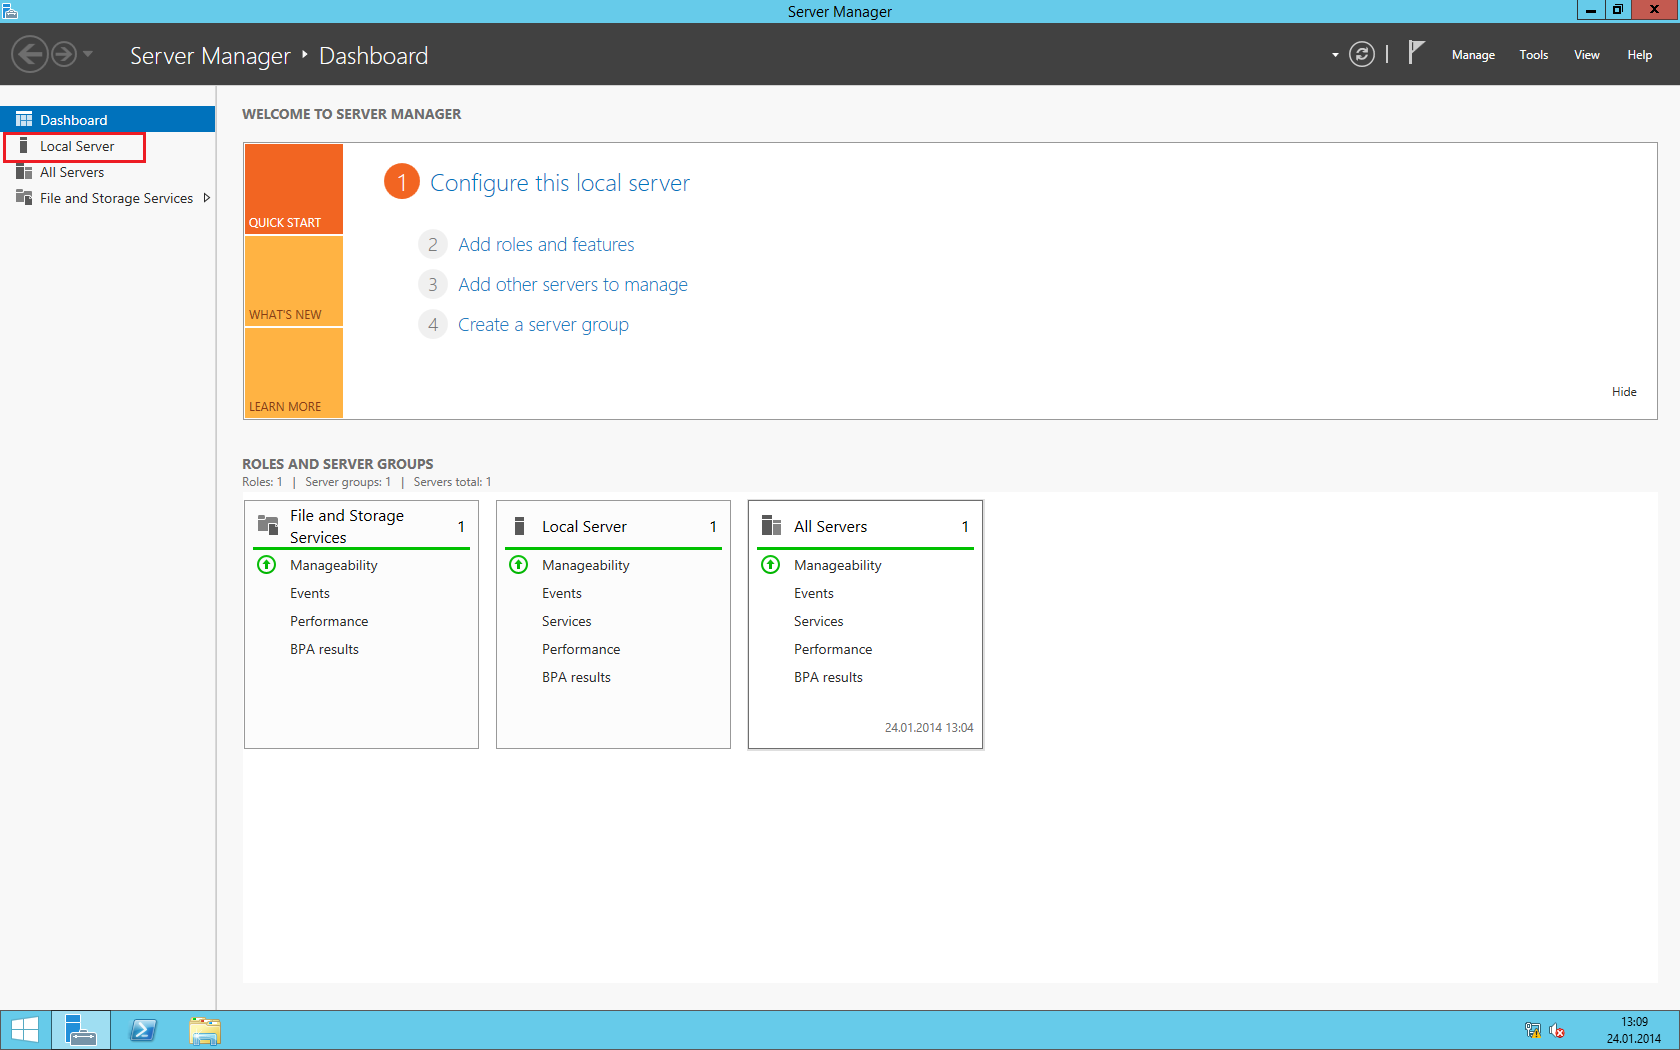Screen dimensions: 1680x1050
Task: Click Add roles and features link
Action: (546, 245)
